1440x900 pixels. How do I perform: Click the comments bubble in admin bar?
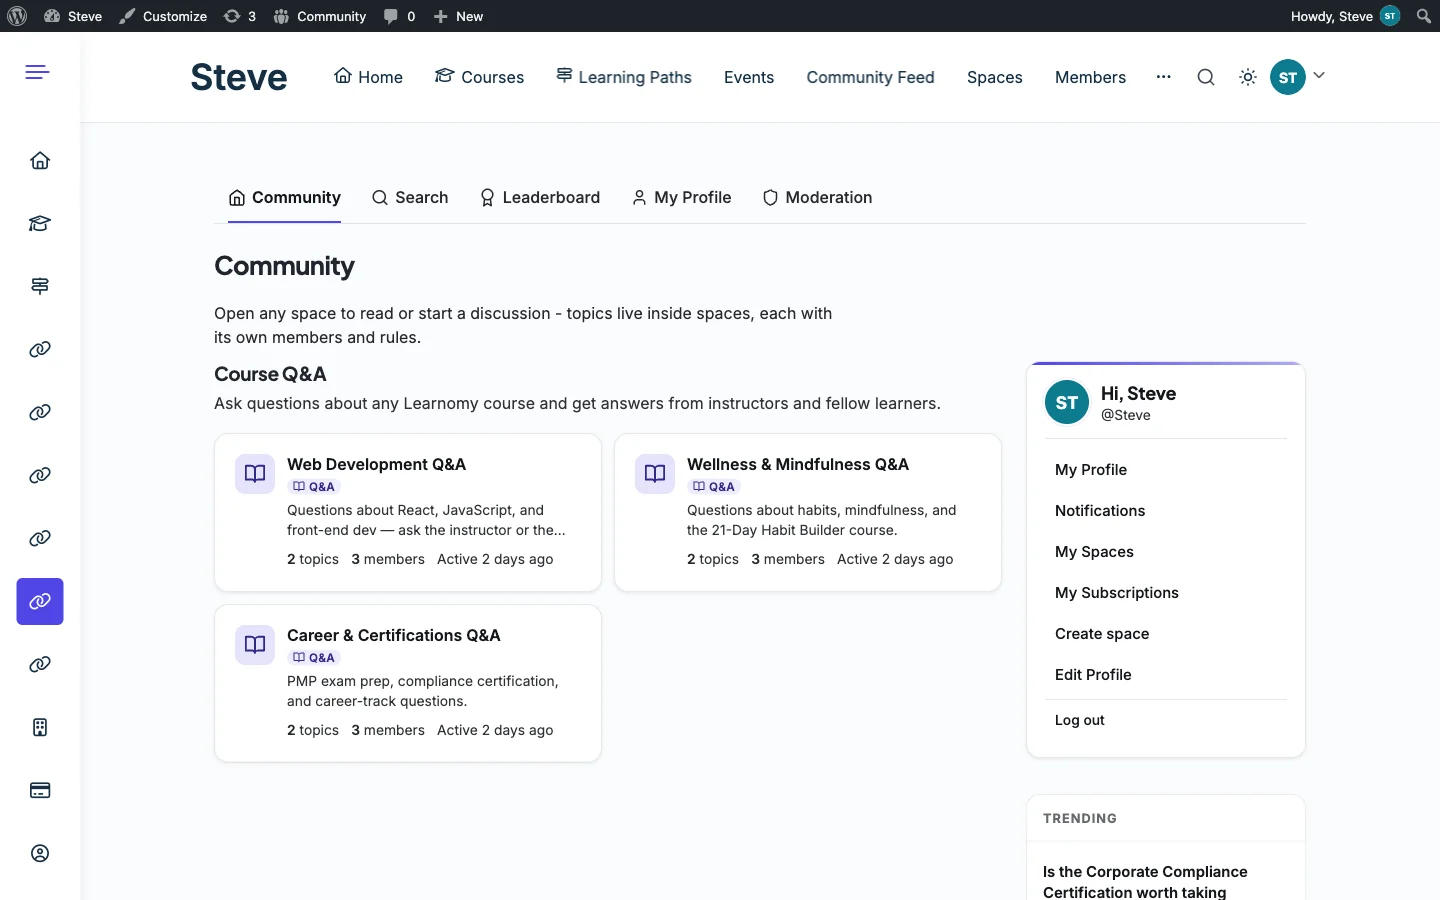[x=399, y=16]
